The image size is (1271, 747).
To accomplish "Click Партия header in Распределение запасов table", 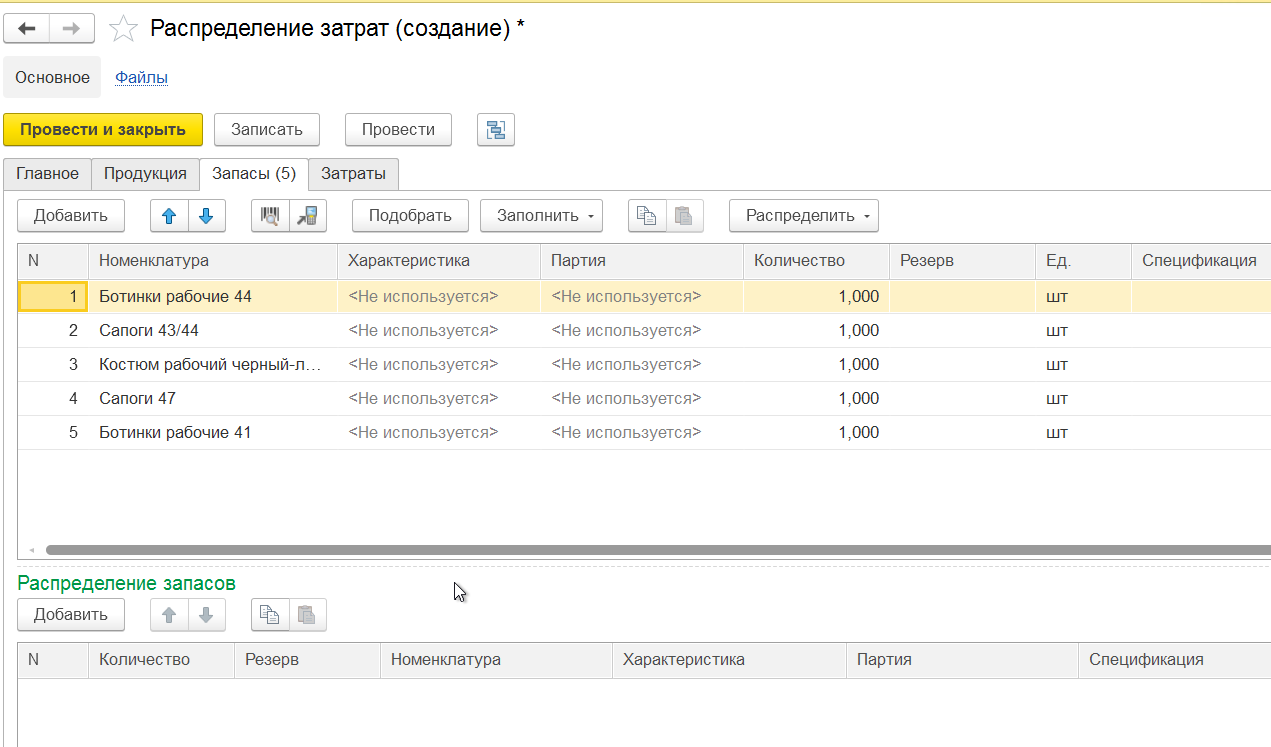I will point(962,660).
